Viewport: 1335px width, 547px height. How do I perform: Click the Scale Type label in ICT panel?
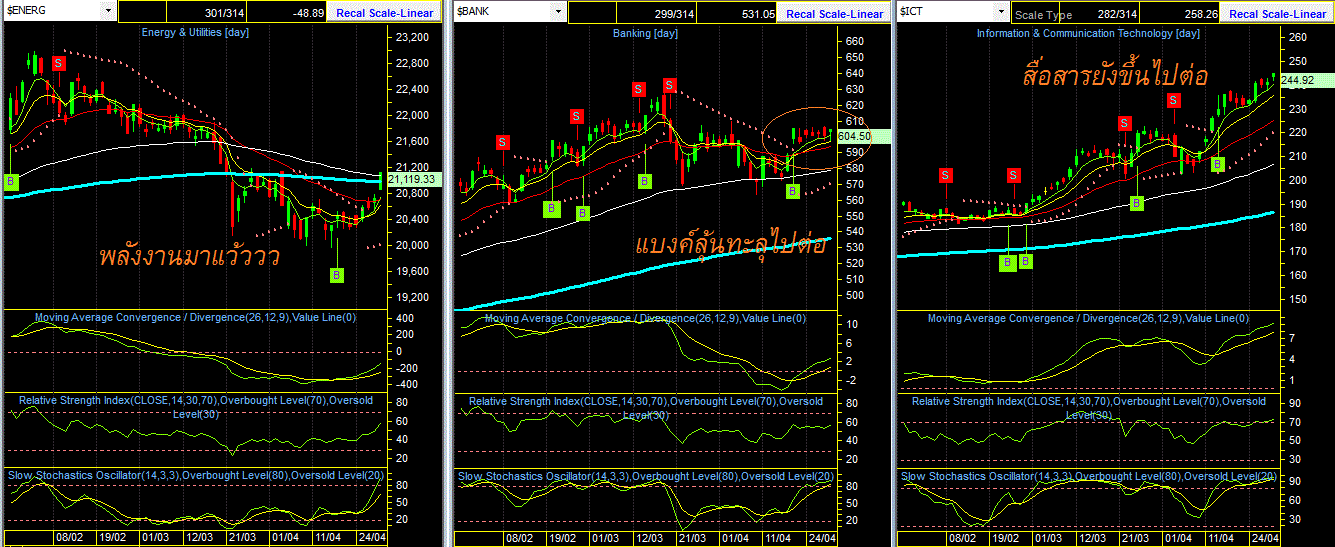1042,15
